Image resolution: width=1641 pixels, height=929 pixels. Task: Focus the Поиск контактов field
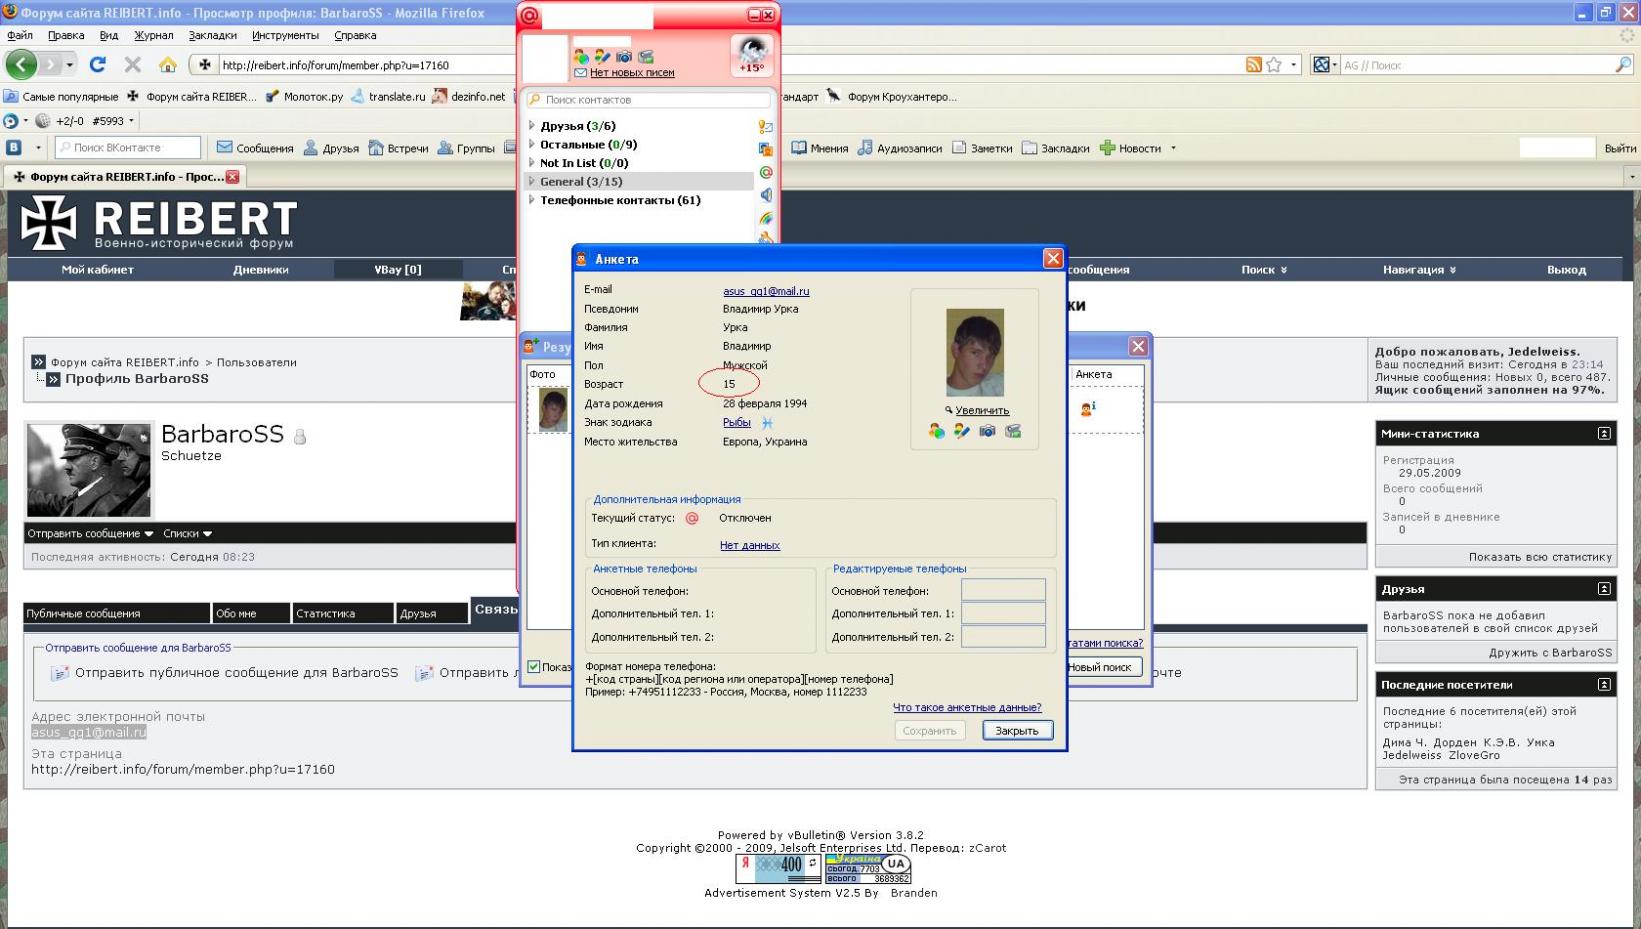tap(648, 100)
